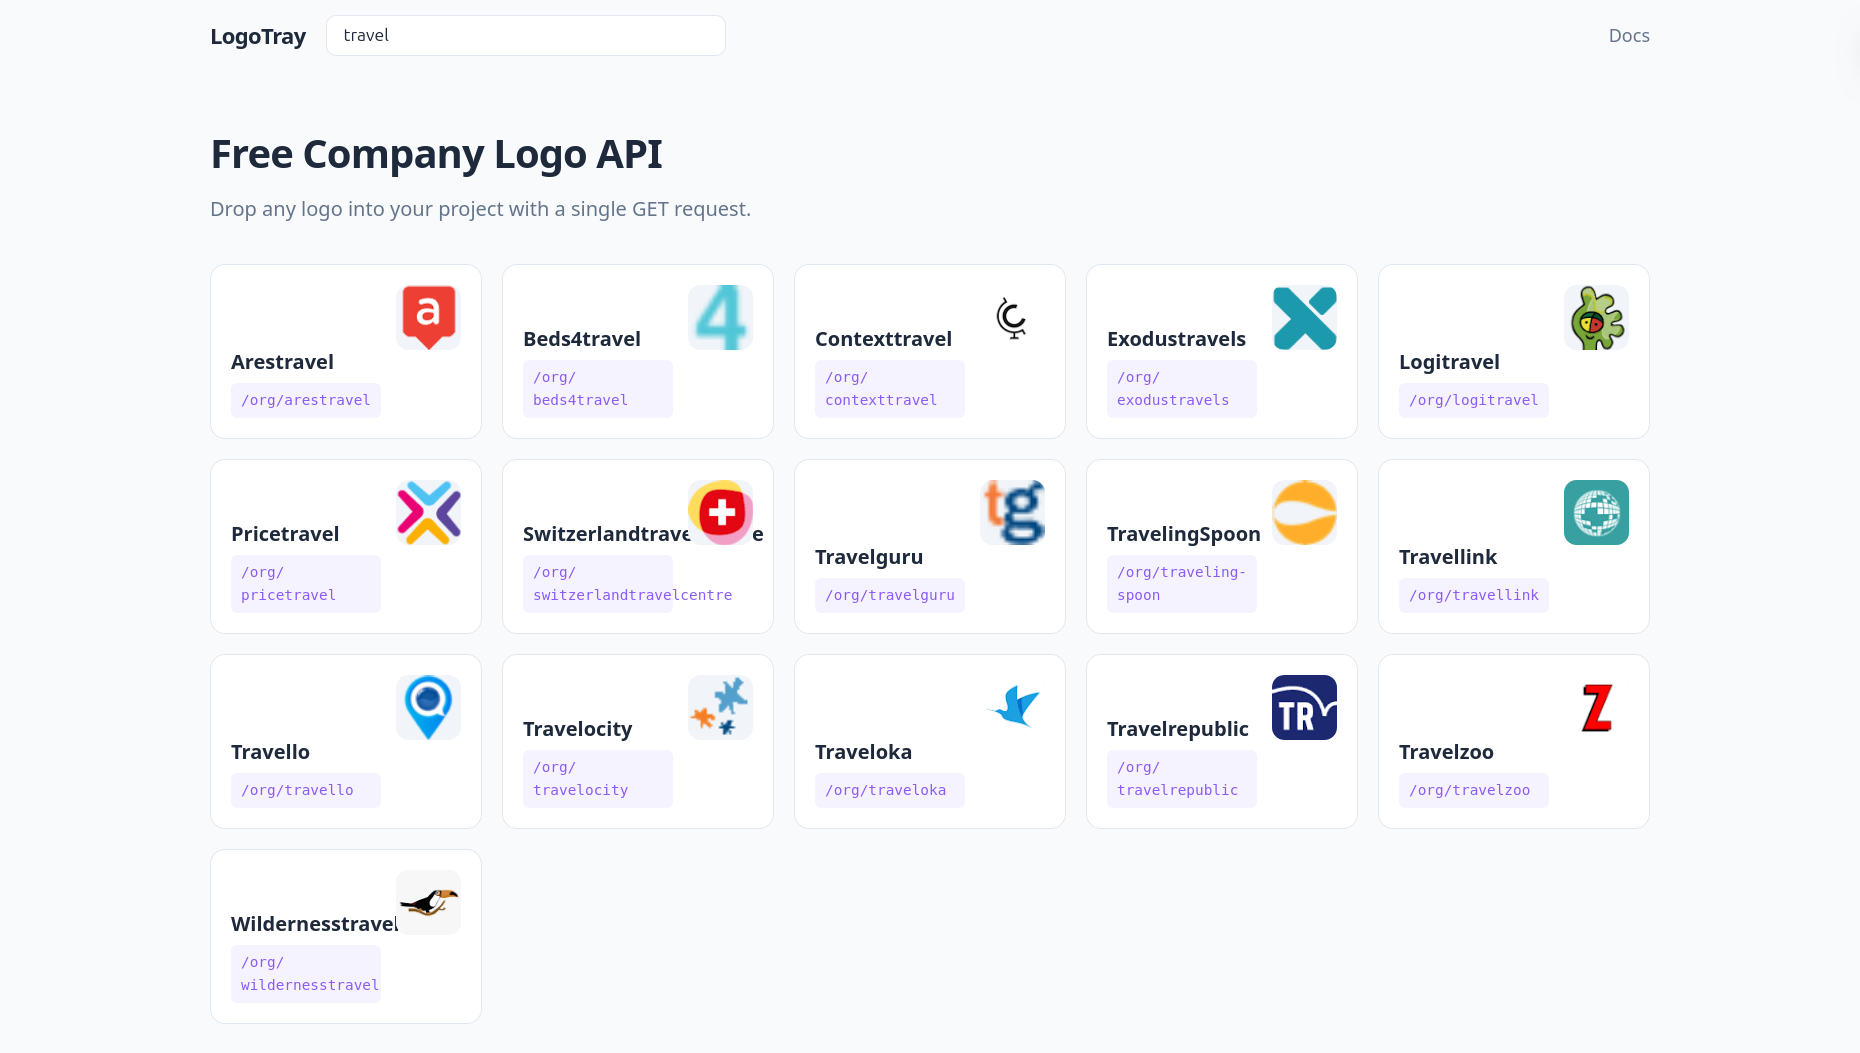1860x1053 pixels.
Task: Click the Exodustravels teal X logo
Action: point(1304,317)
